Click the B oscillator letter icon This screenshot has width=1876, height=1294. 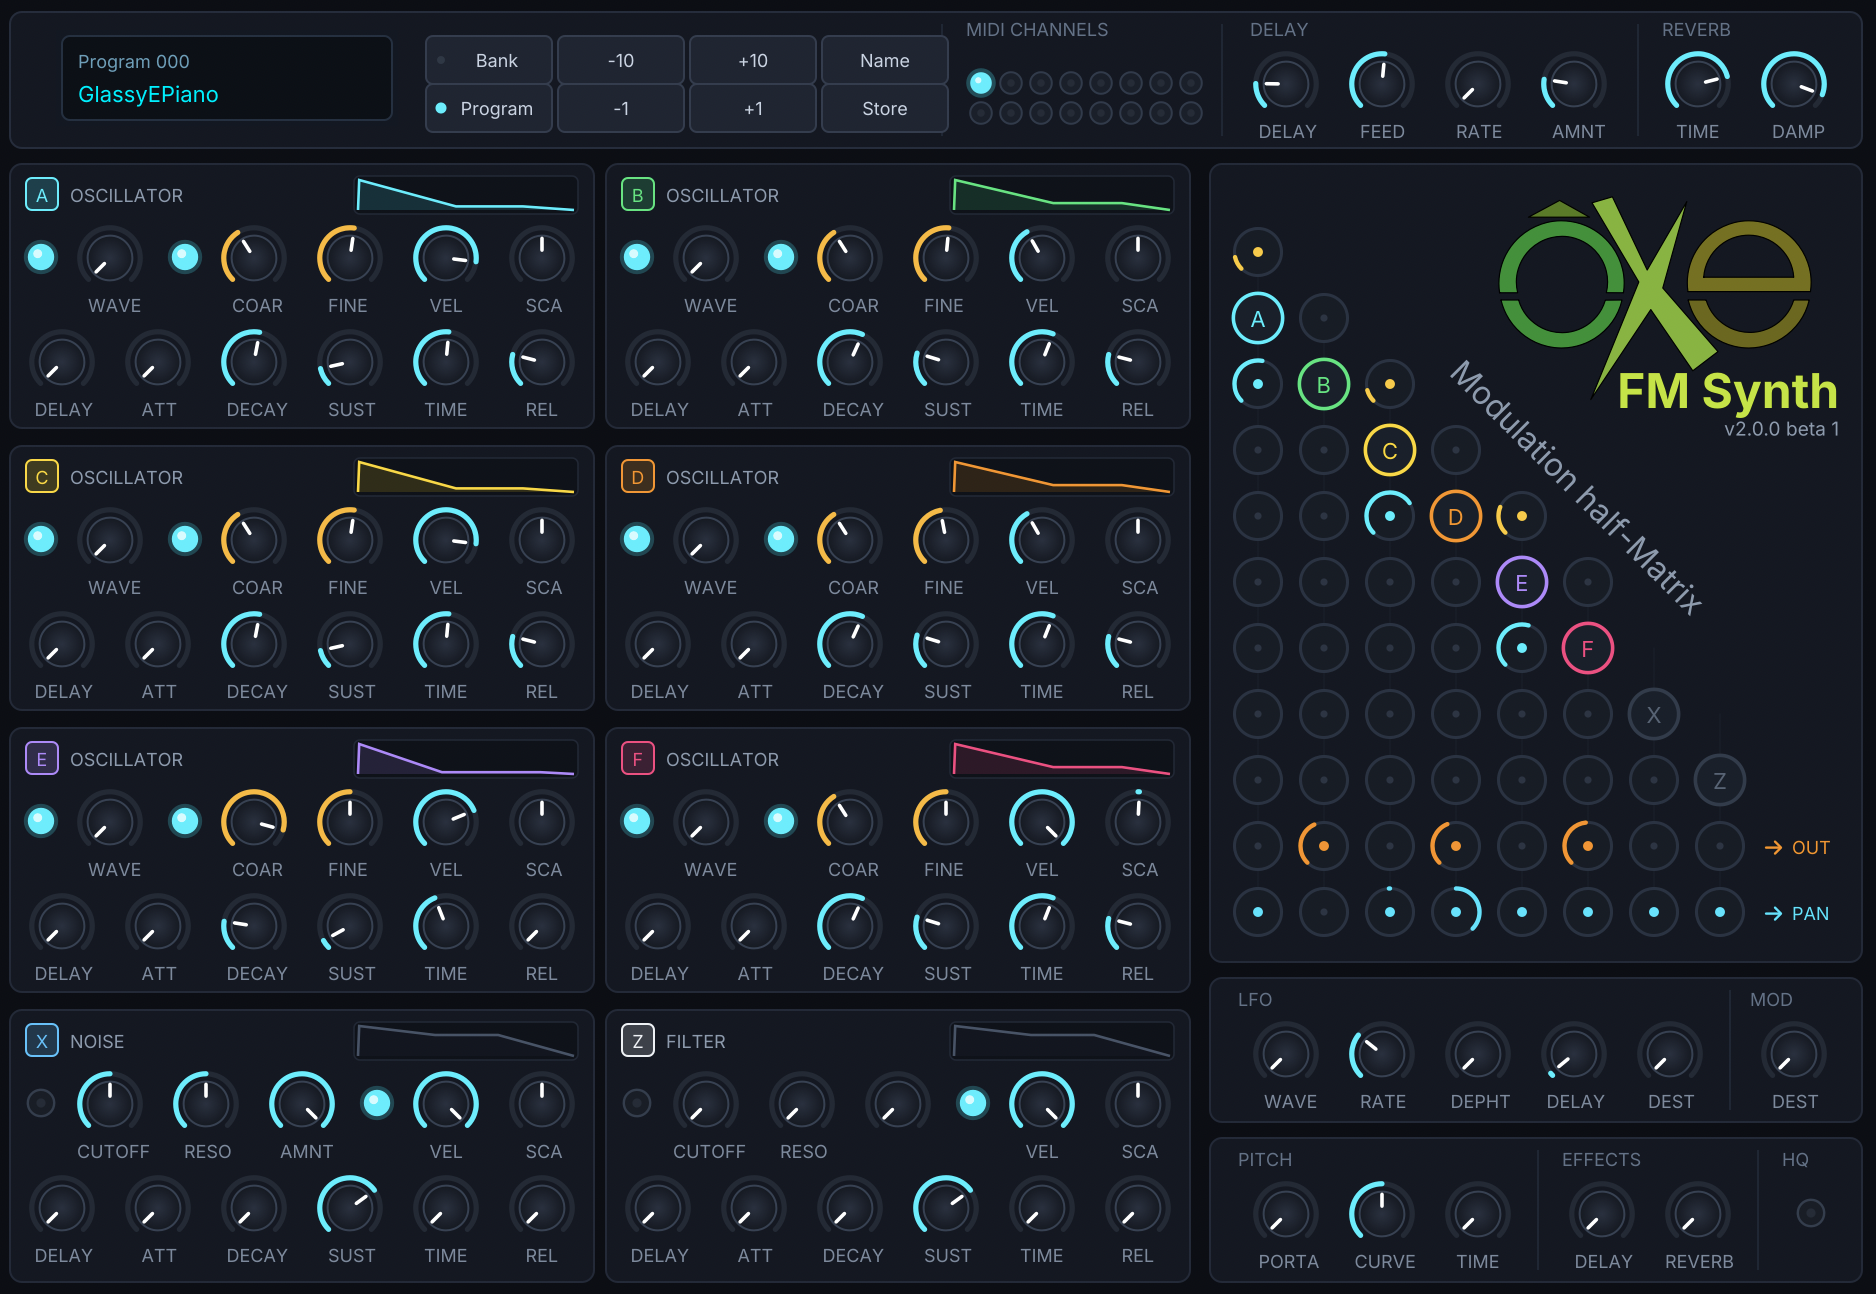click(637, 195)
